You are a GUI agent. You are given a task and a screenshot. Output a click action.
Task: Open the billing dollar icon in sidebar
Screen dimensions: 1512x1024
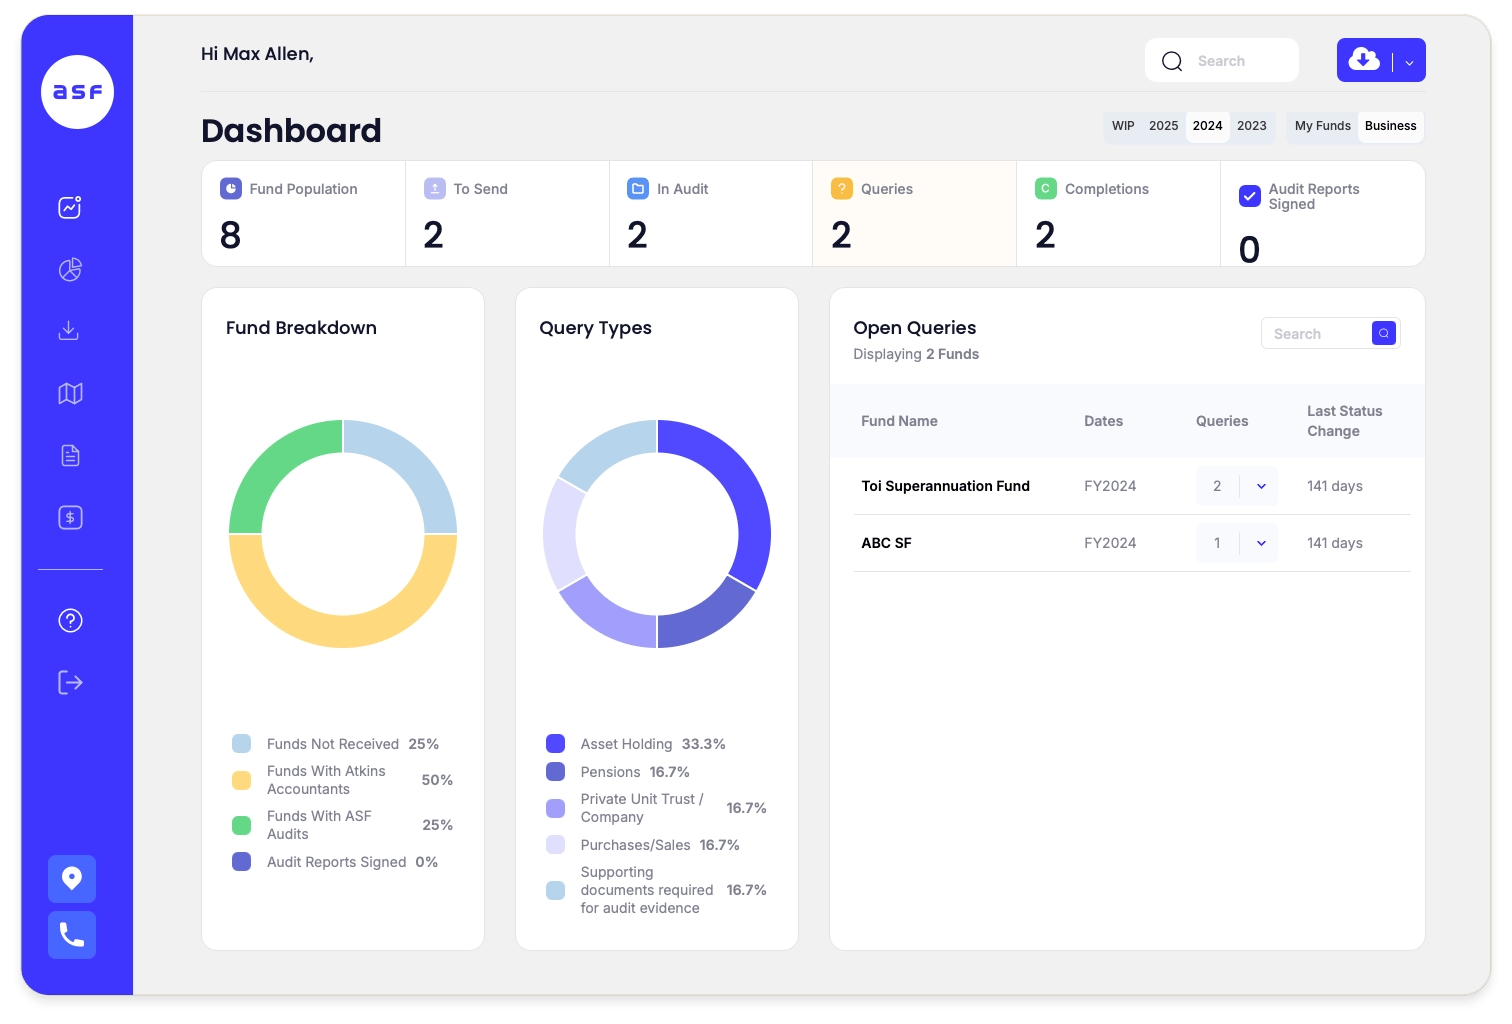tap(69, 517)
